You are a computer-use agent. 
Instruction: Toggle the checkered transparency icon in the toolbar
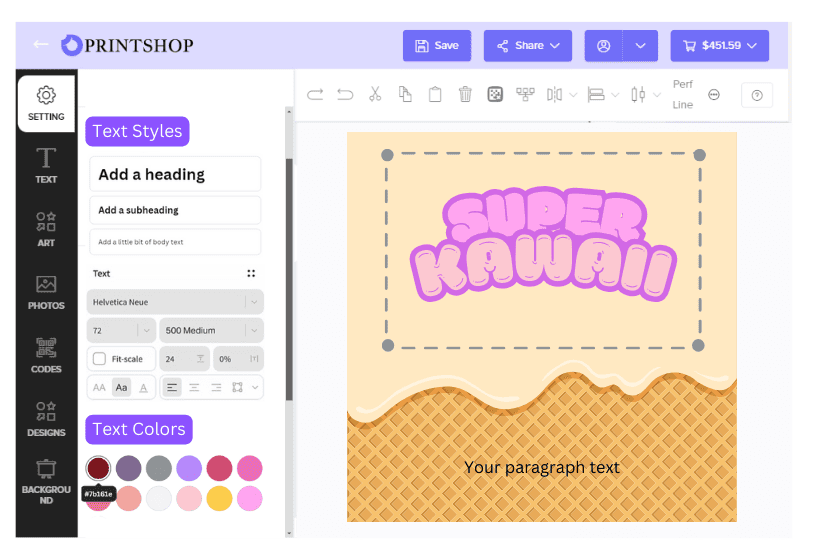(x=495, y=95)
